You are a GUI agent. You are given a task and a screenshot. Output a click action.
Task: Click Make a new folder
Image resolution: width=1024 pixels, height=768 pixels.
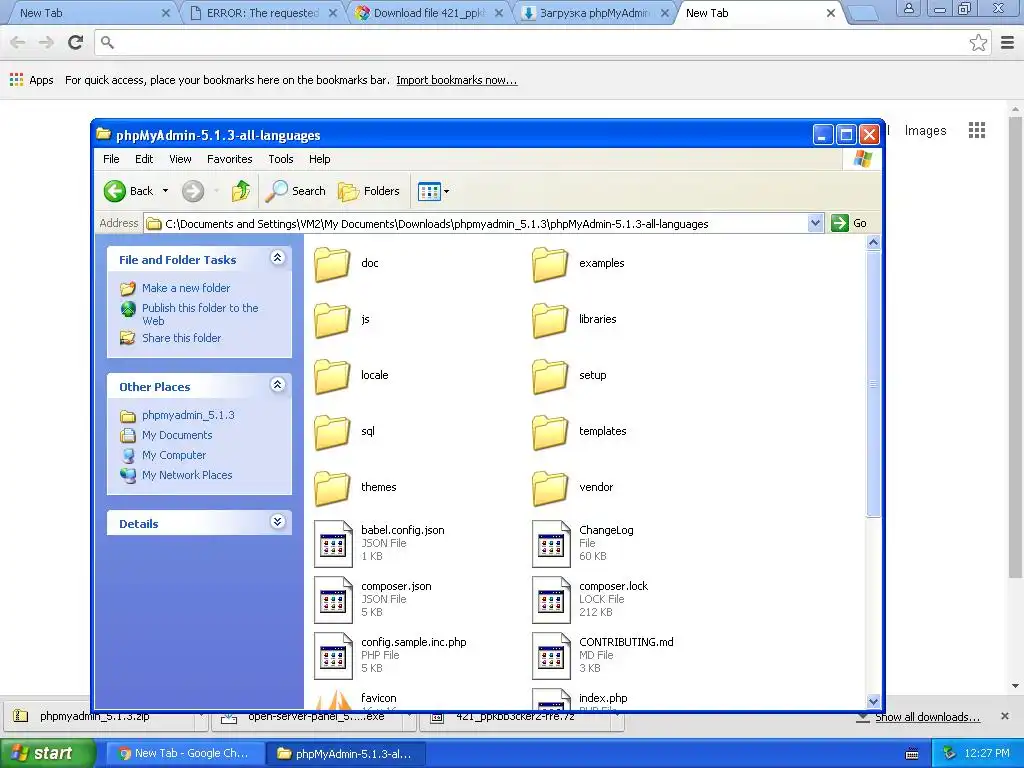coord(186,288)
